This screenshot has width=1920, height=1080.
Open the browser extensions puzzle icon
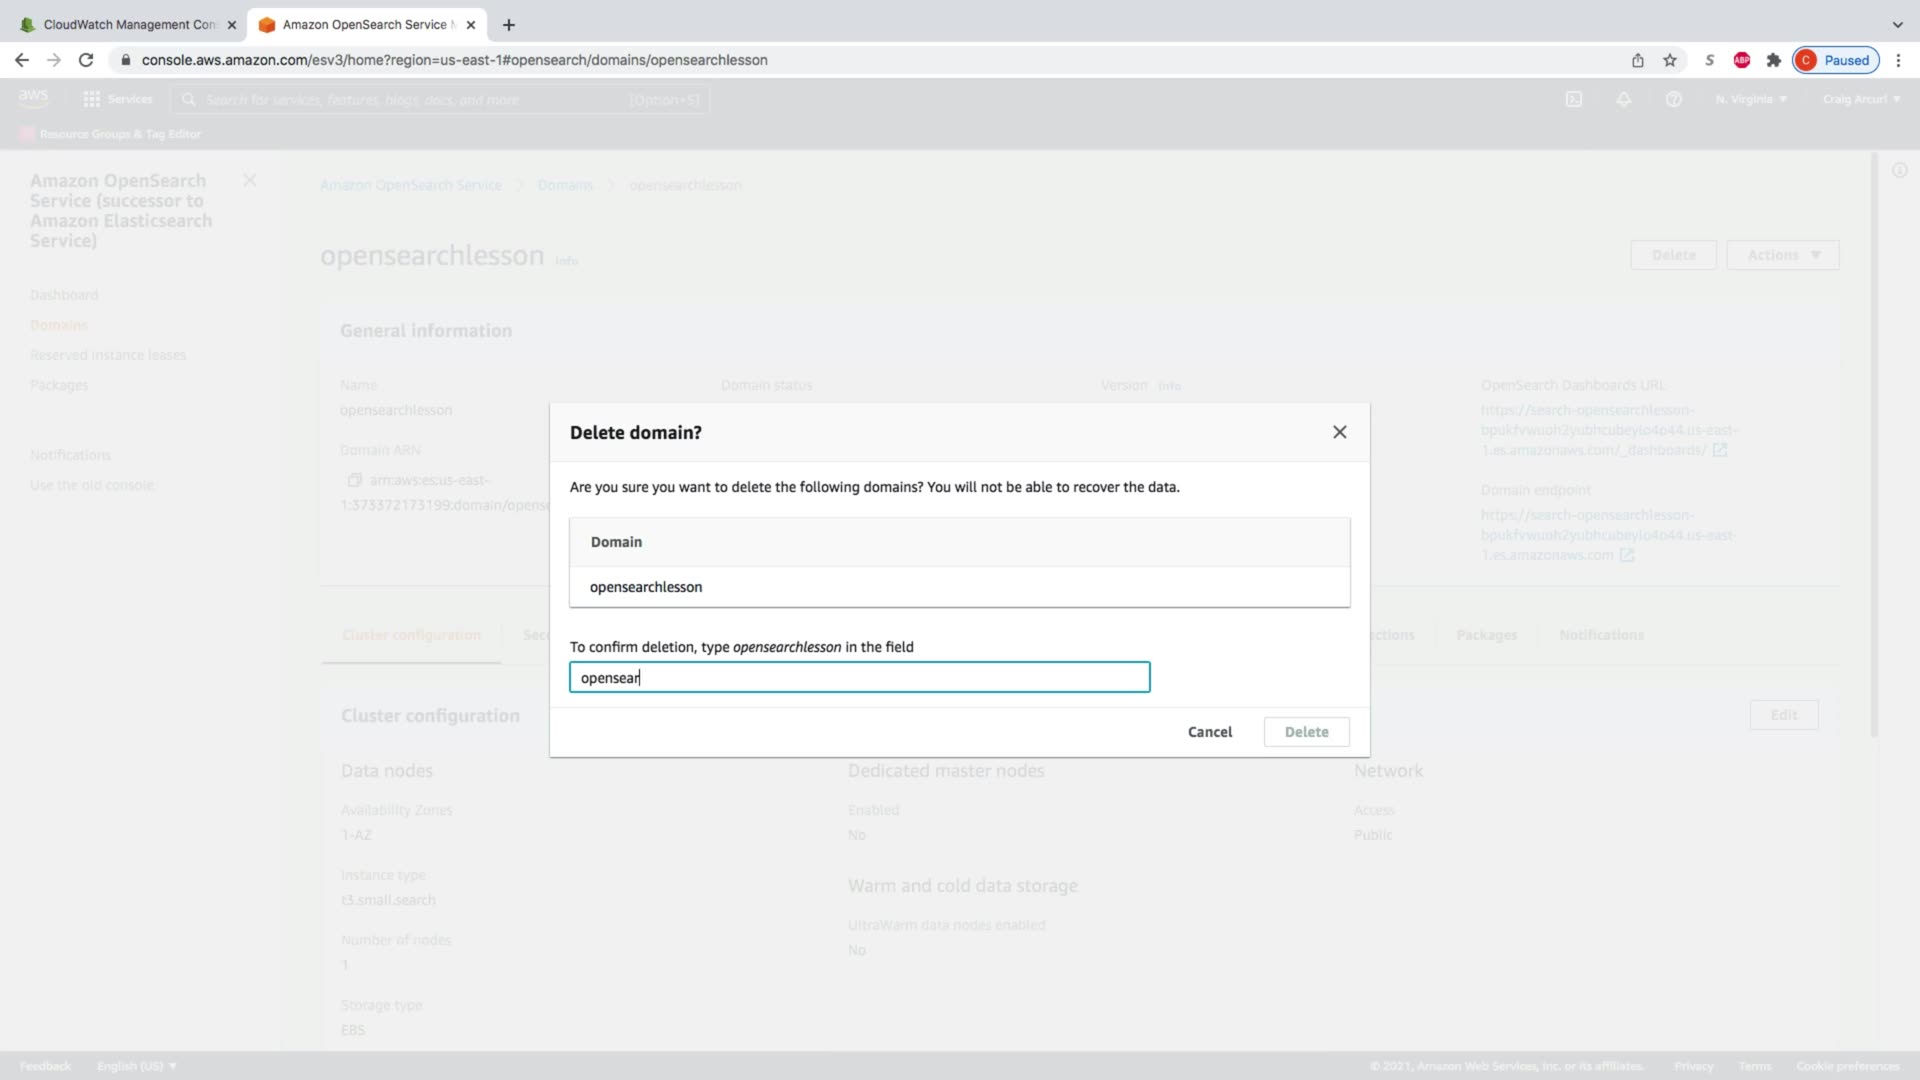click(x=1774, y=60)
